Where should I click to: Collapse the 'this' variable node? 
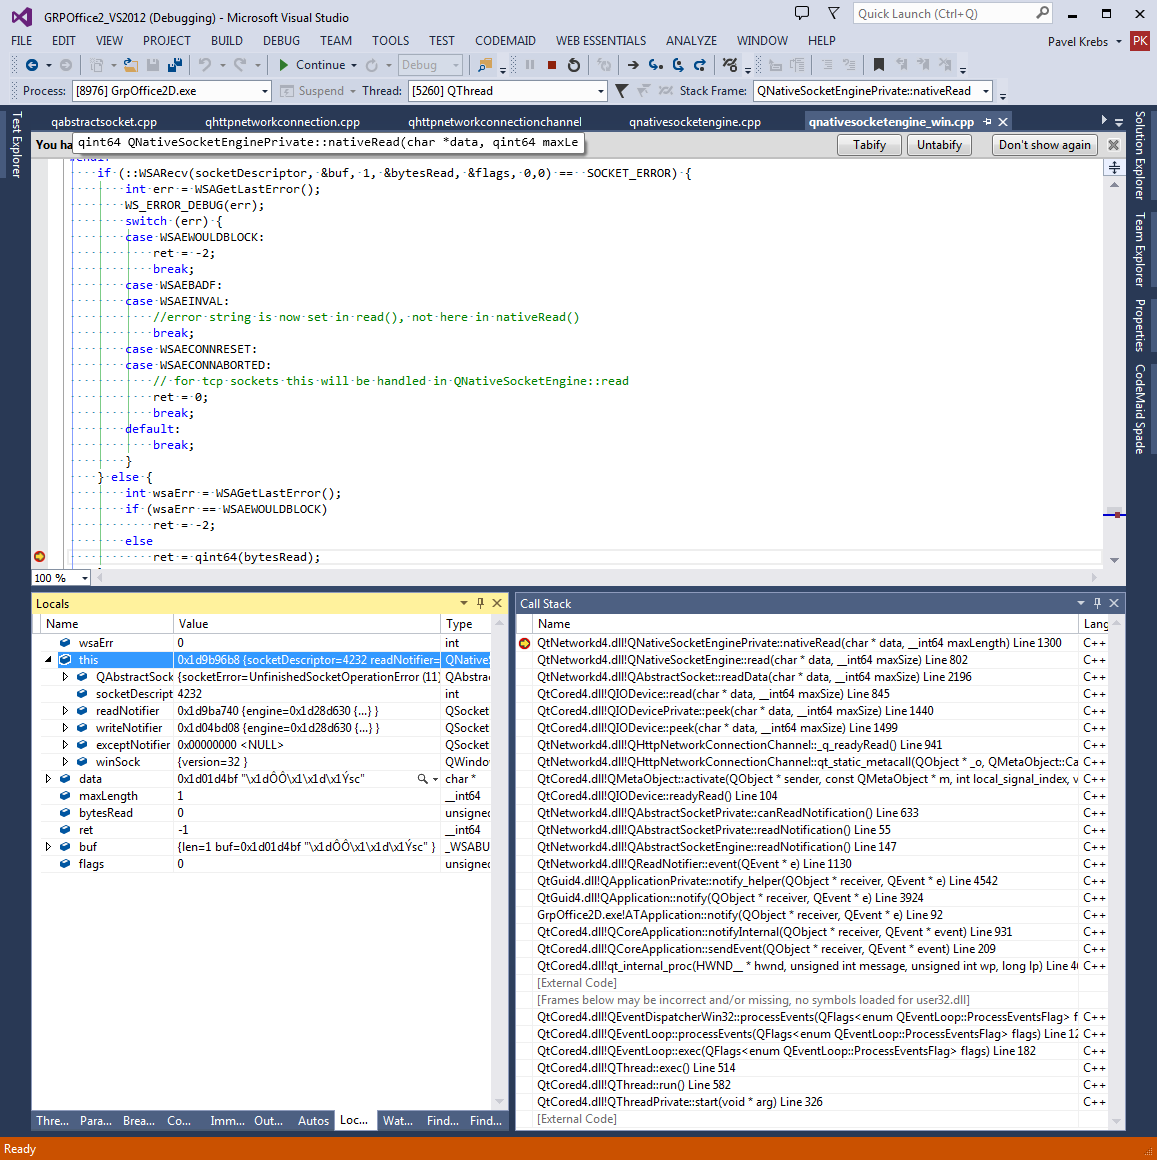pyautogui.click(x=48, y=660)
